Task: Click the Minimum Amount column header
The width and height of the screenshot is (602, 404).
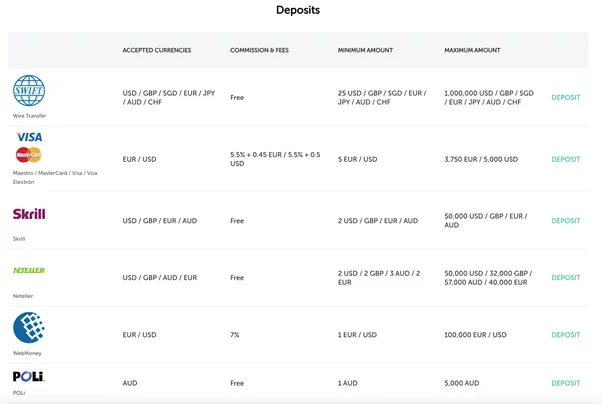Action: pyautogui.click(x=365, y=50)
